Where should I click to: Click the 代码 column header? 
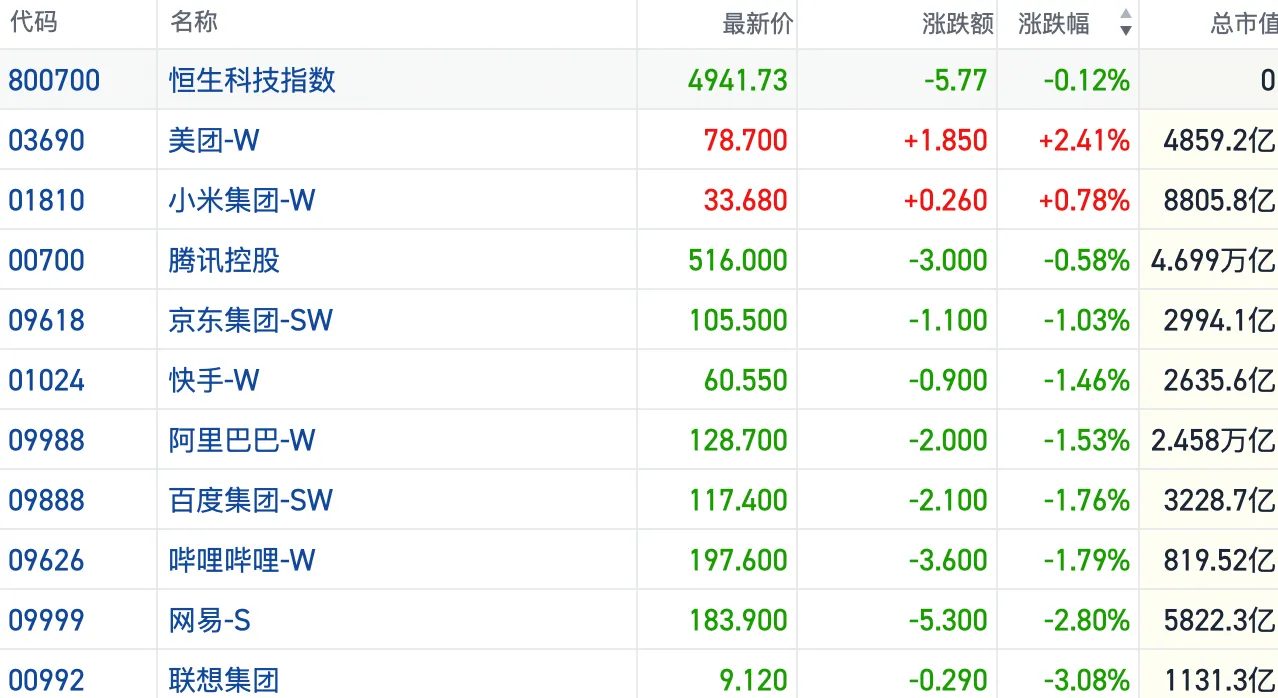click(33, 22)
